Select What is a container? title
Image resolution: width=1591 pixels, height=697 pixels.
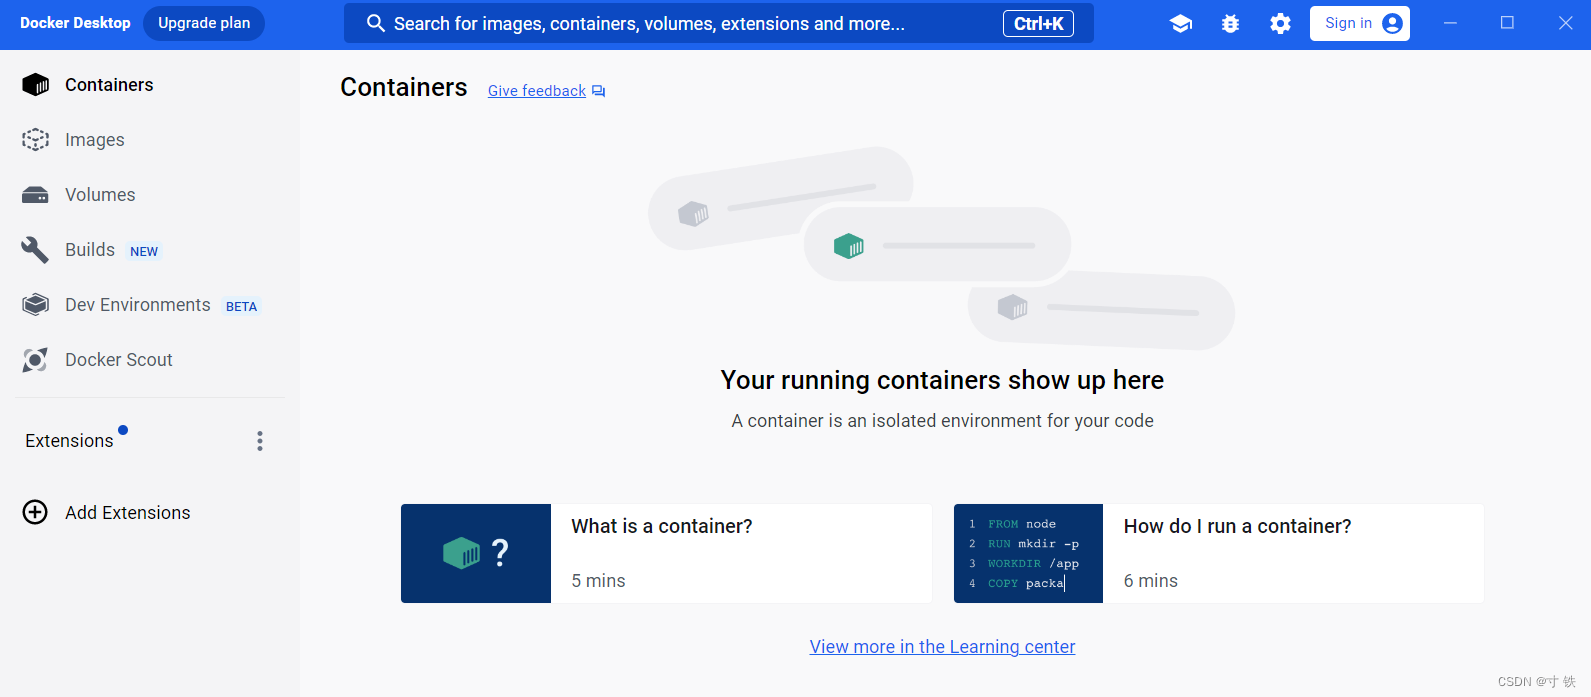pyautogui.click(x=662, y=526)
